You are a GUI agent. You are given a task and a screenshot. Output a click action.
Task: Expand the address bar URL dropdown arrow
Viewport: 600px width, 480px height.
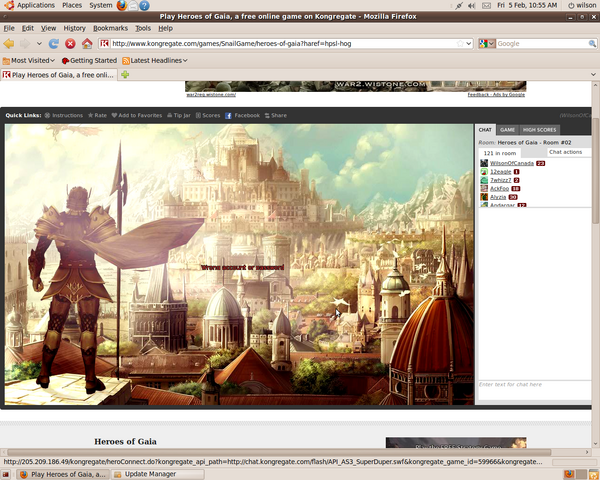469,44
